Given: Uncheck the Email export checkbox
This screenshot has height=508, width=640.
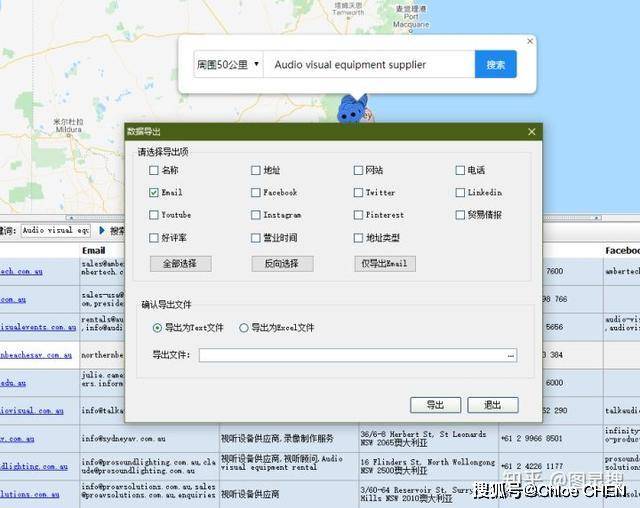Looking at the screenshot, I should point(154,192).
